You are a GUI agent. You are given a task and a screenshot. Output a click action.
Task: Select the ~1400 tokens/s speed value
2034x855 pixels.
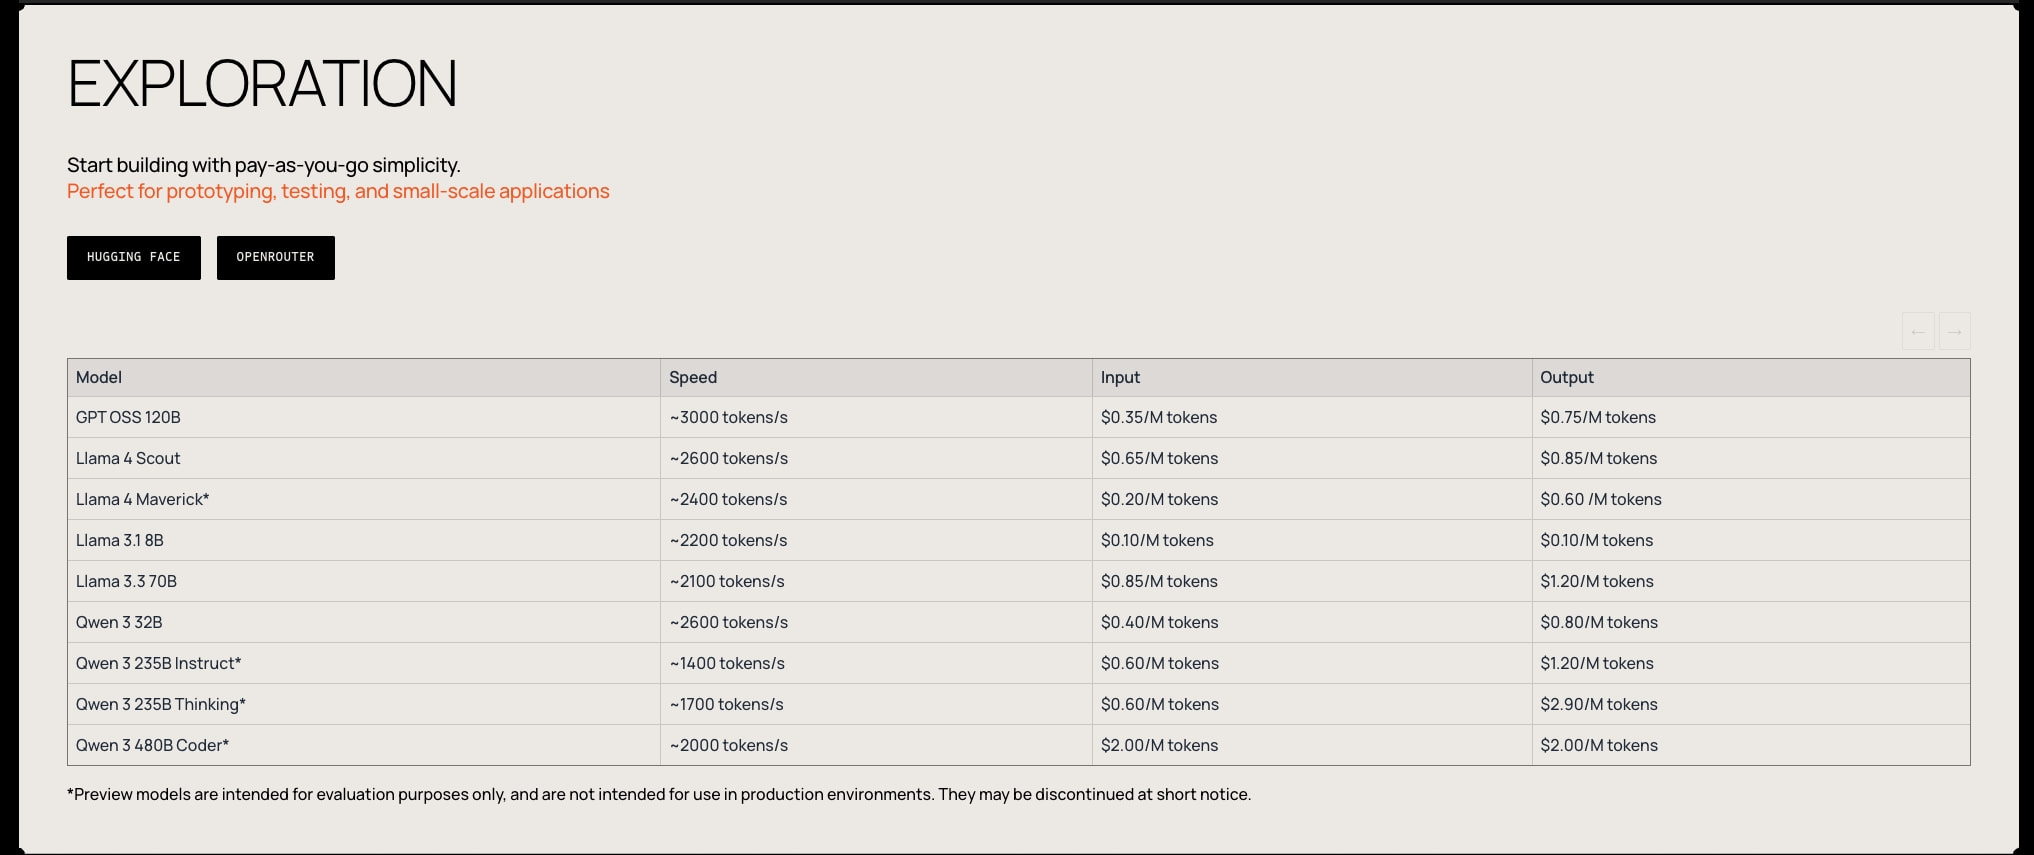click(727, 664)
